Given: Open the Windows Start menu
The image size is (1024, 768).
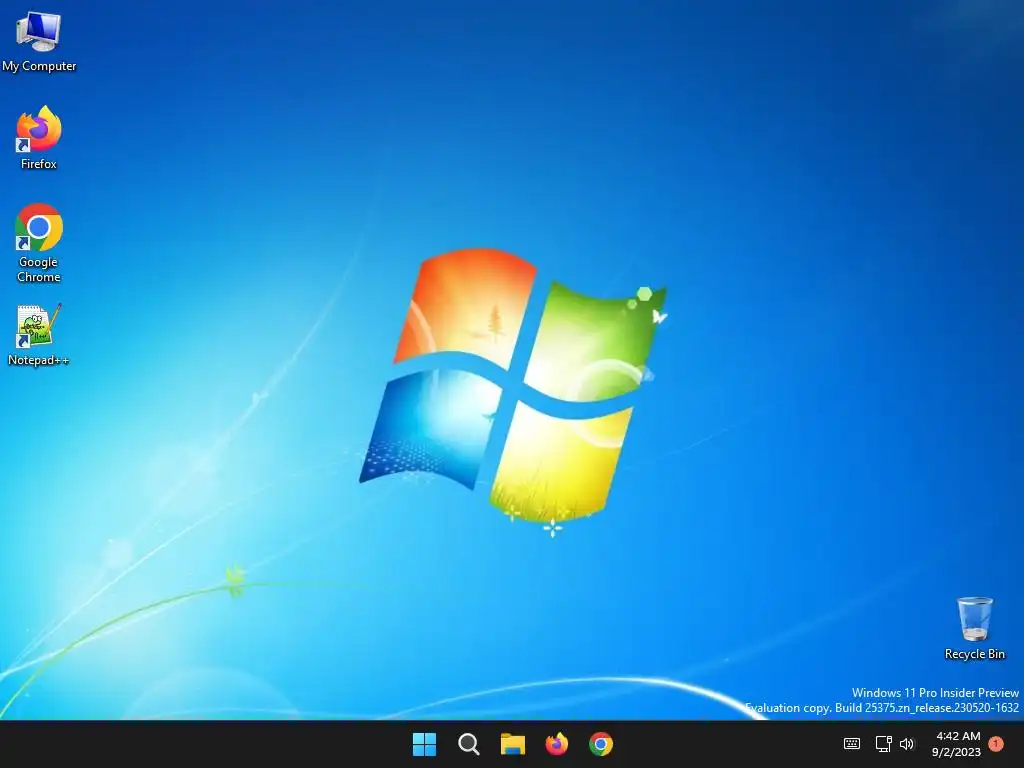Looking at the screenshot, I should coord(424,744).
